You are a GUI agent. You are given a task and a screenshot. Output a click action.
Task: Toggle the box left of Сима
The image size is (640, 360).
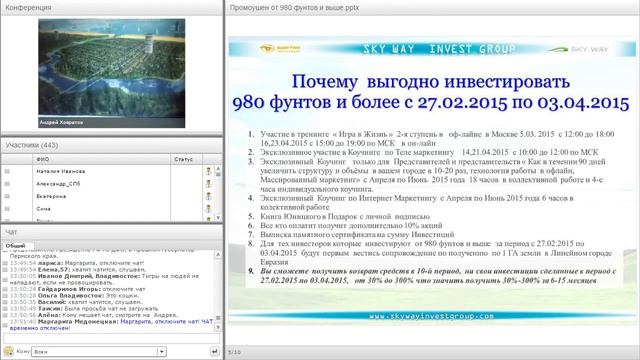click(7, 209)
